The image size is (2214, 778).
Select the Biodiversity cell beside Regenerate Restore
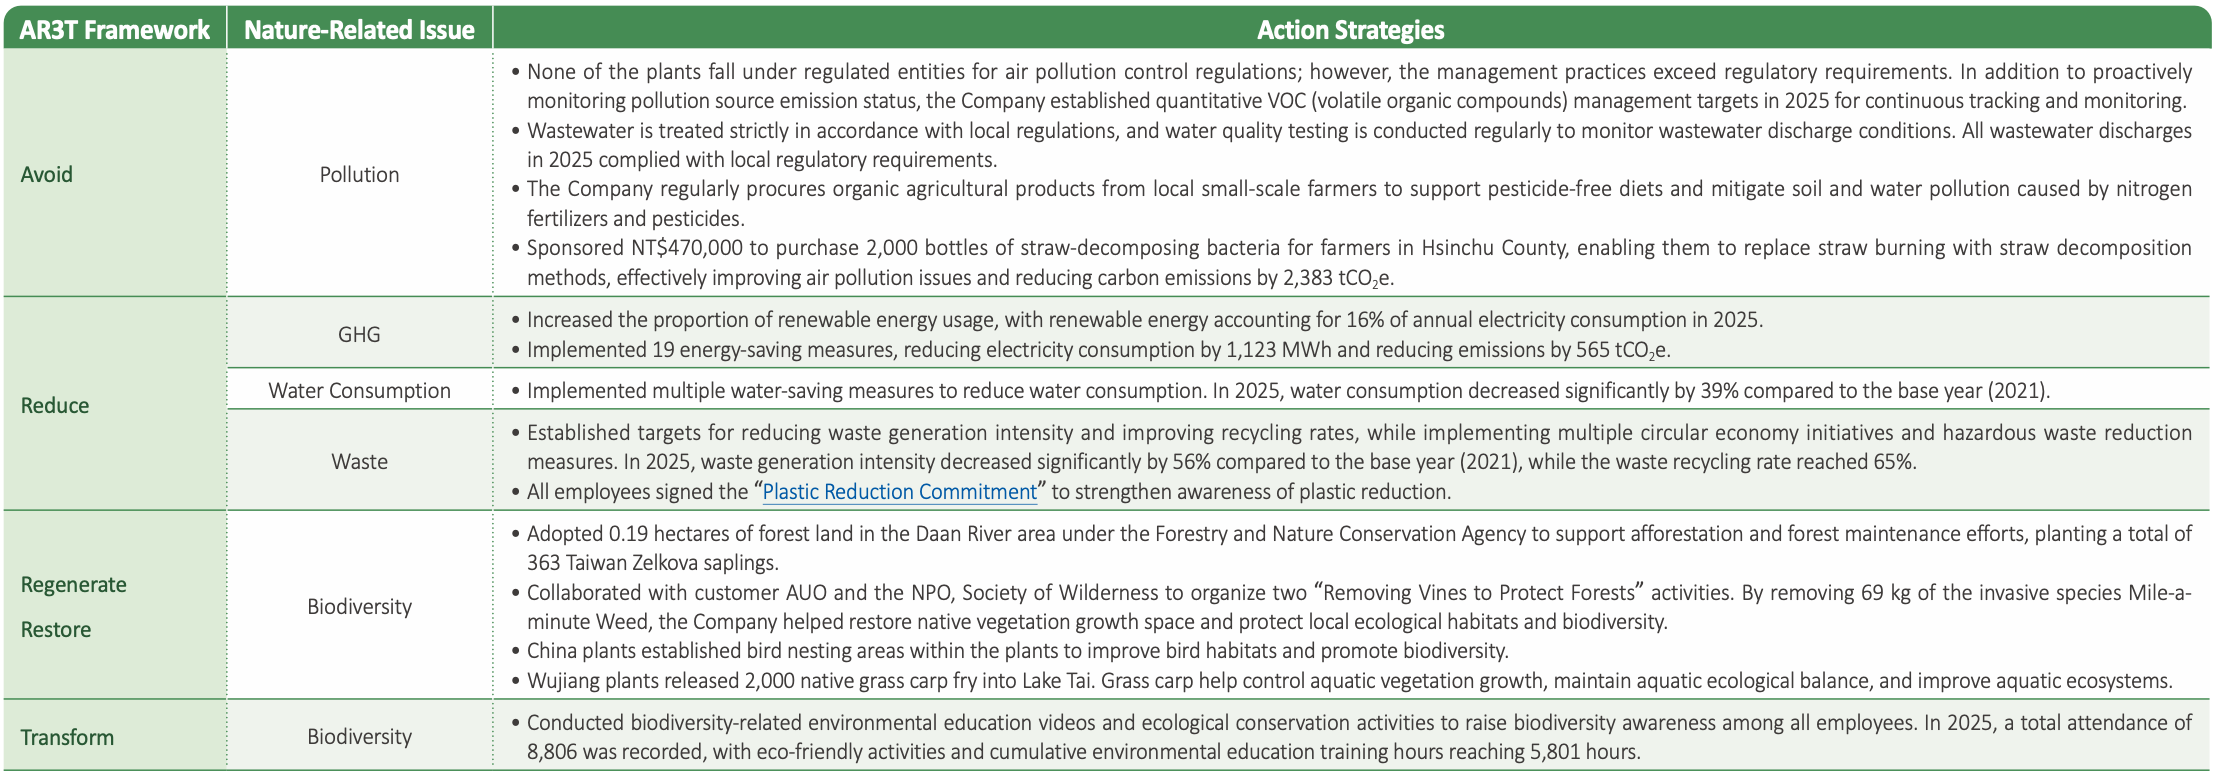[x=359, y=606]
